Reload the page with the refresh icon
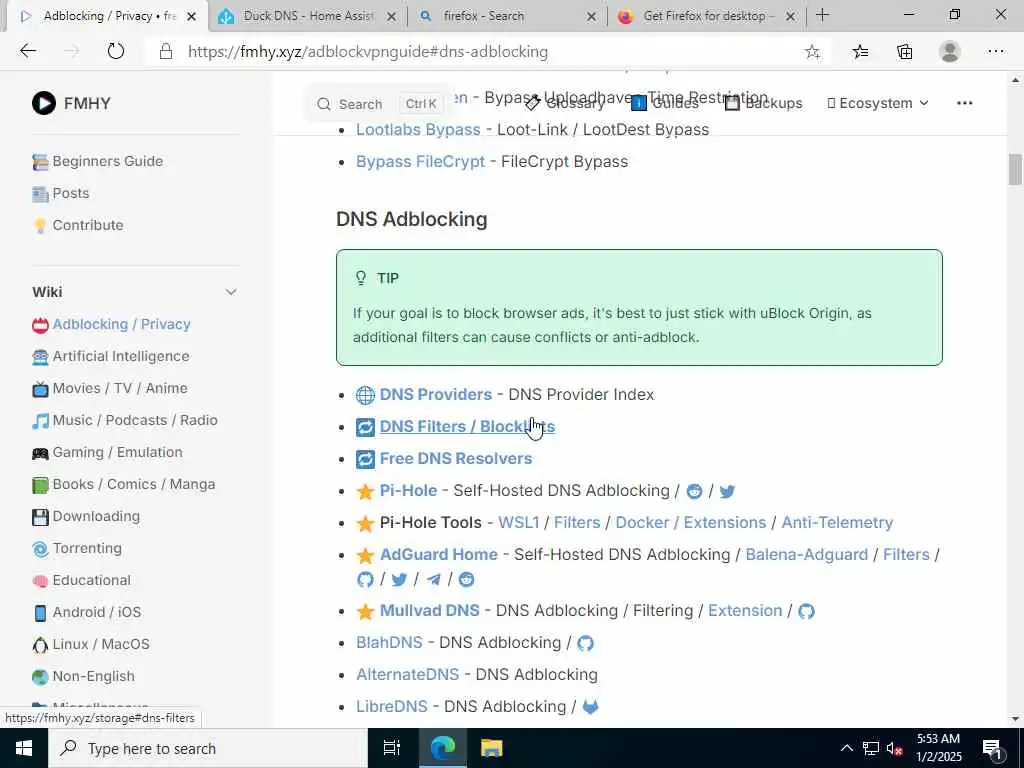This screenshot has height=768, width=1024. pos(116,51)
